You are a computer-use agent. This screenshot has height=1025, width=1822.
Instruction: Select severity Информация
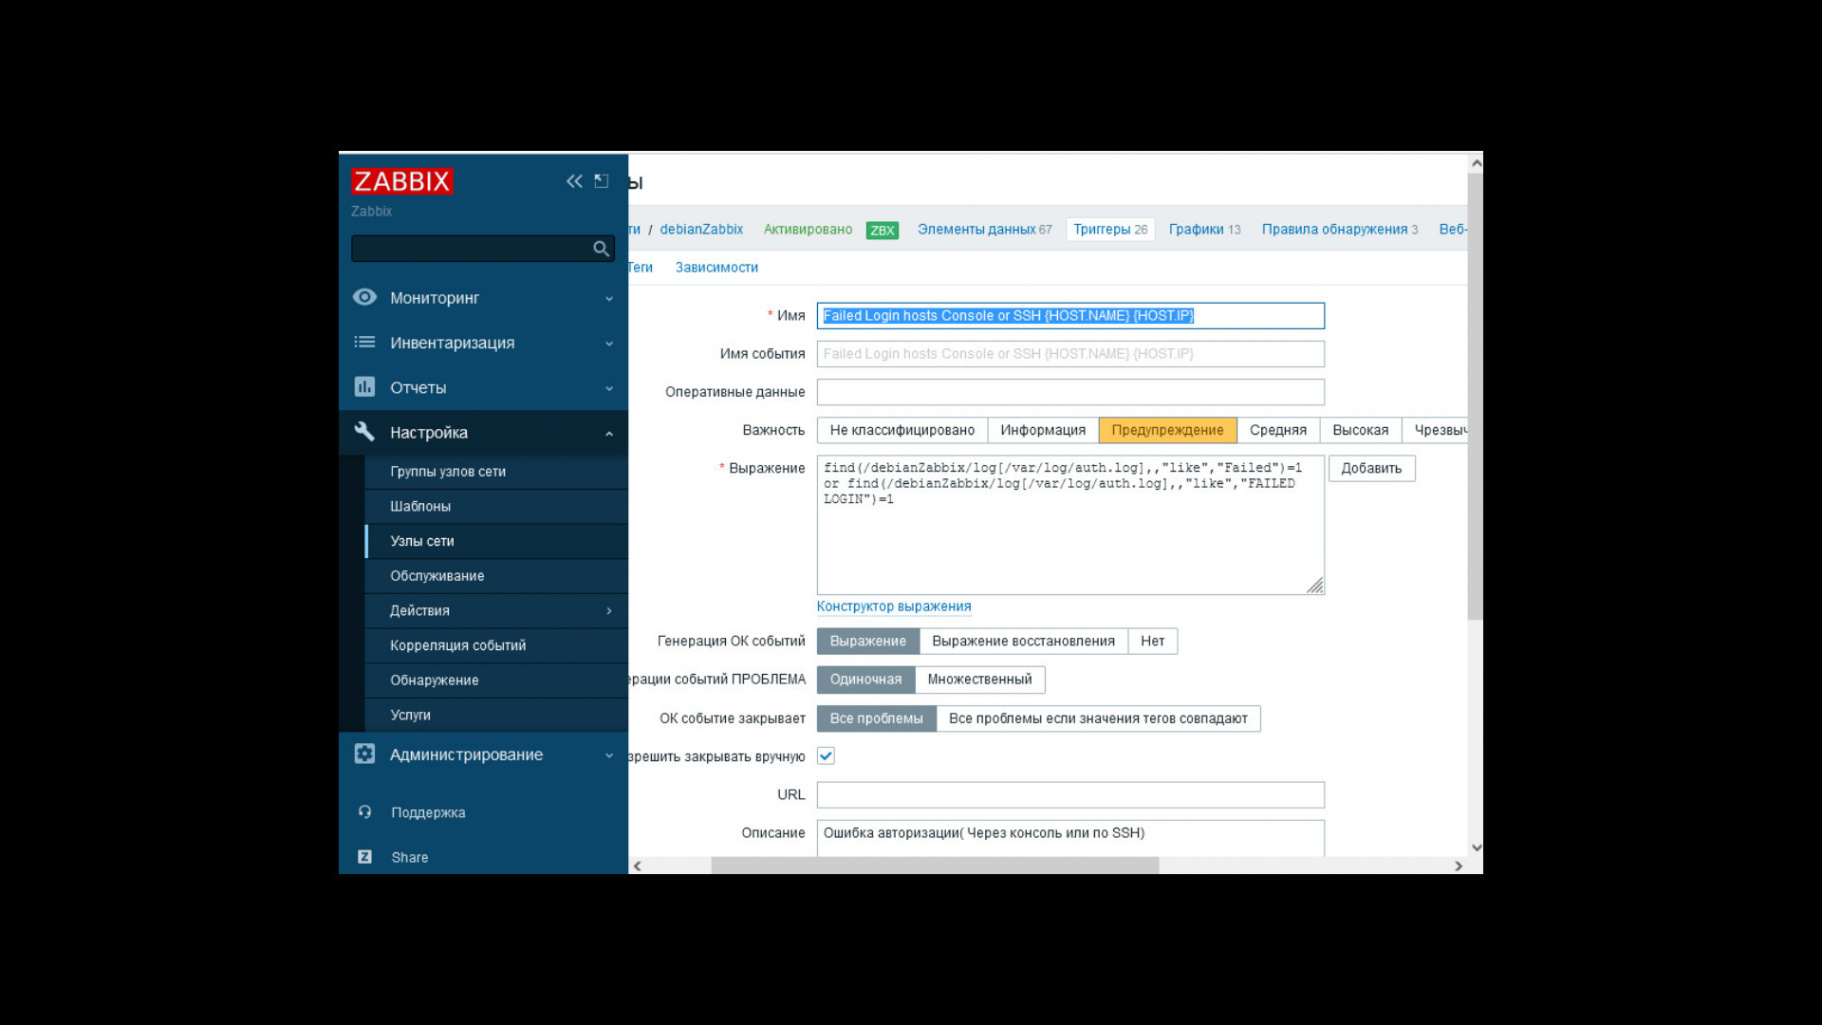(1043, 430)
